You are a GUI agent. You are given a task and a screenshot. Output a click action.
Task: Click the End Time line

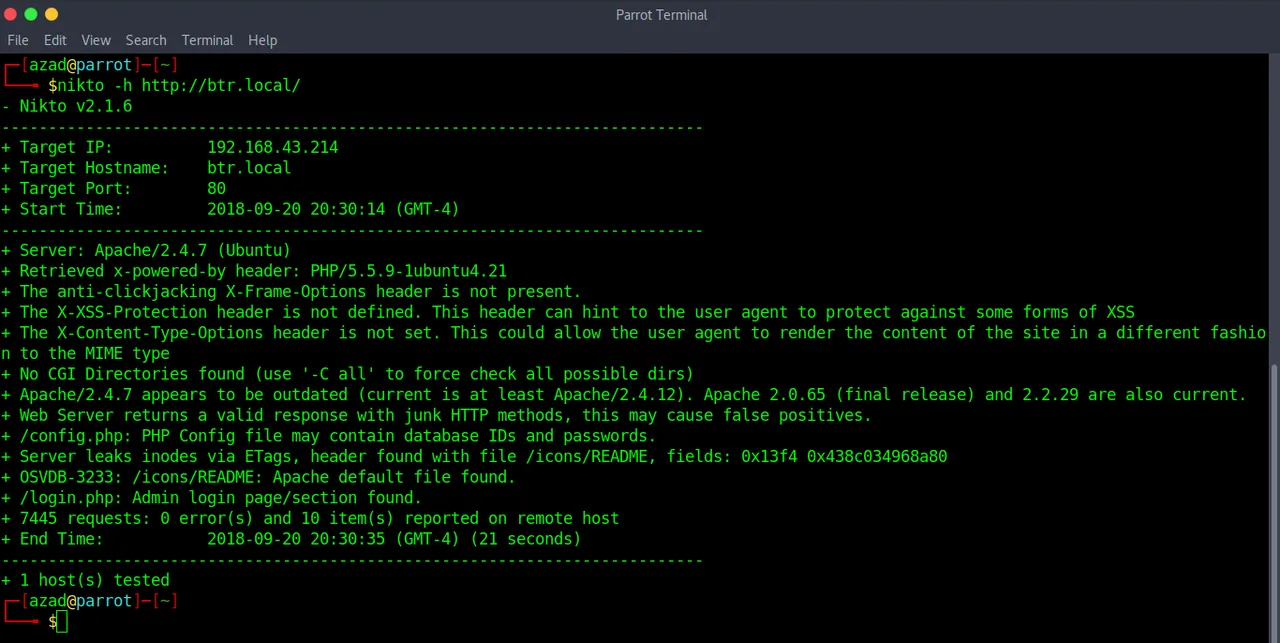tap(291, 539)
